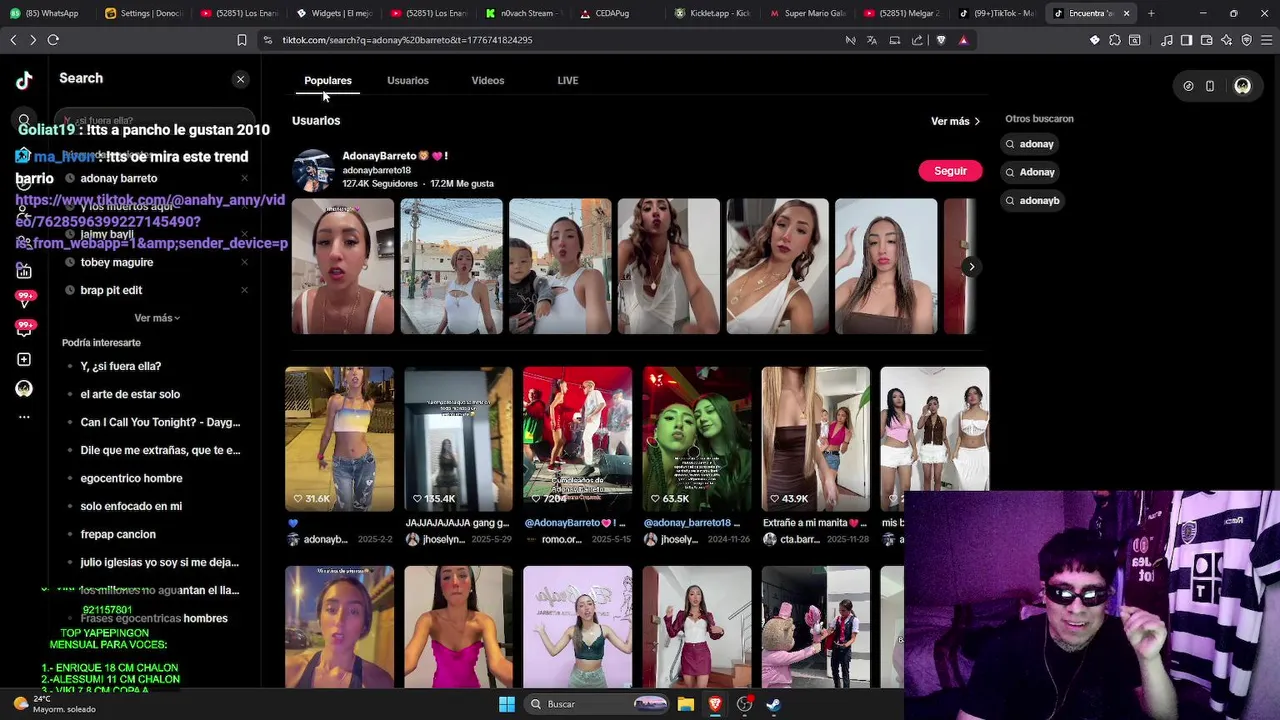Open the Brave Shields lion icon
1280x720 pixels.
coord(941,40)
